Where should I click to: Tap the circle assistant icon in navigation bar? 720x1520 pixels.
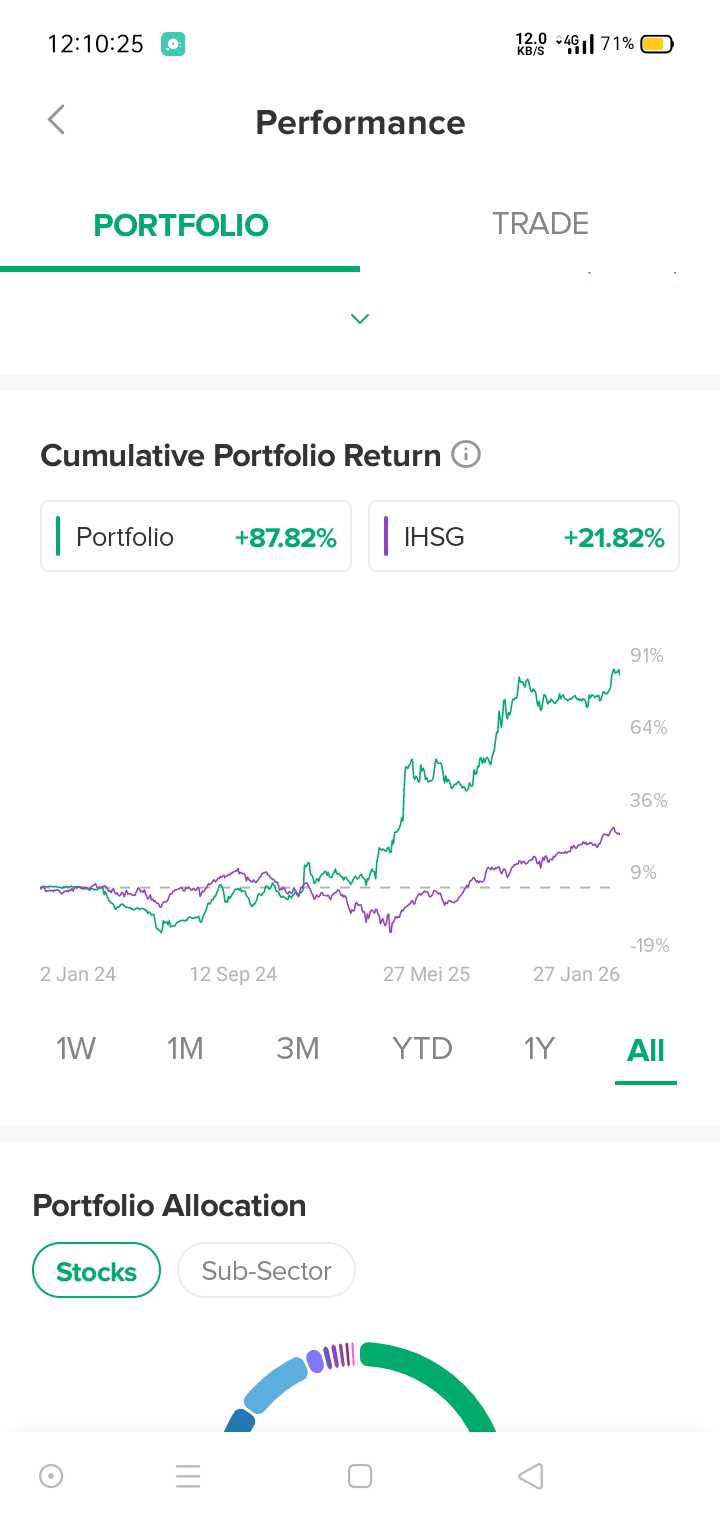(x=51, y=1476)
